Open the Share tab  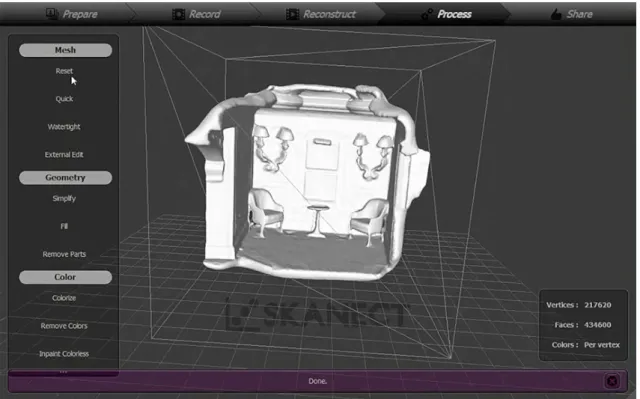[571, 14]
